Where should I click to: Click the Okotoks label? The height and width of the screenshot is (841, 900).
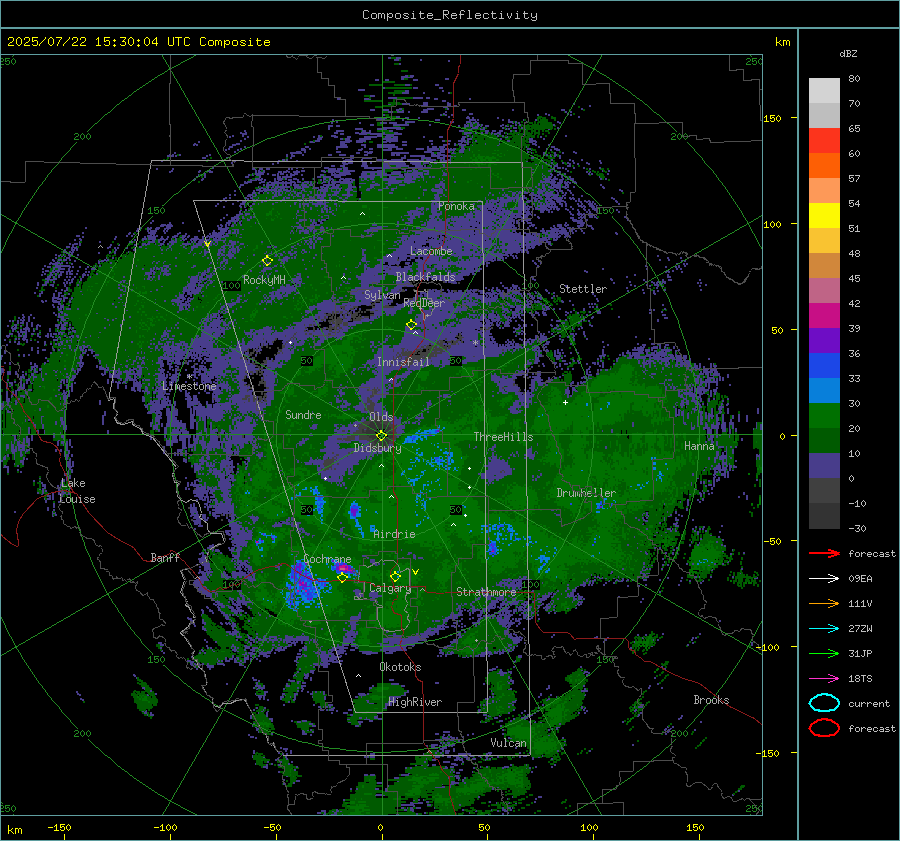(400, 667)
